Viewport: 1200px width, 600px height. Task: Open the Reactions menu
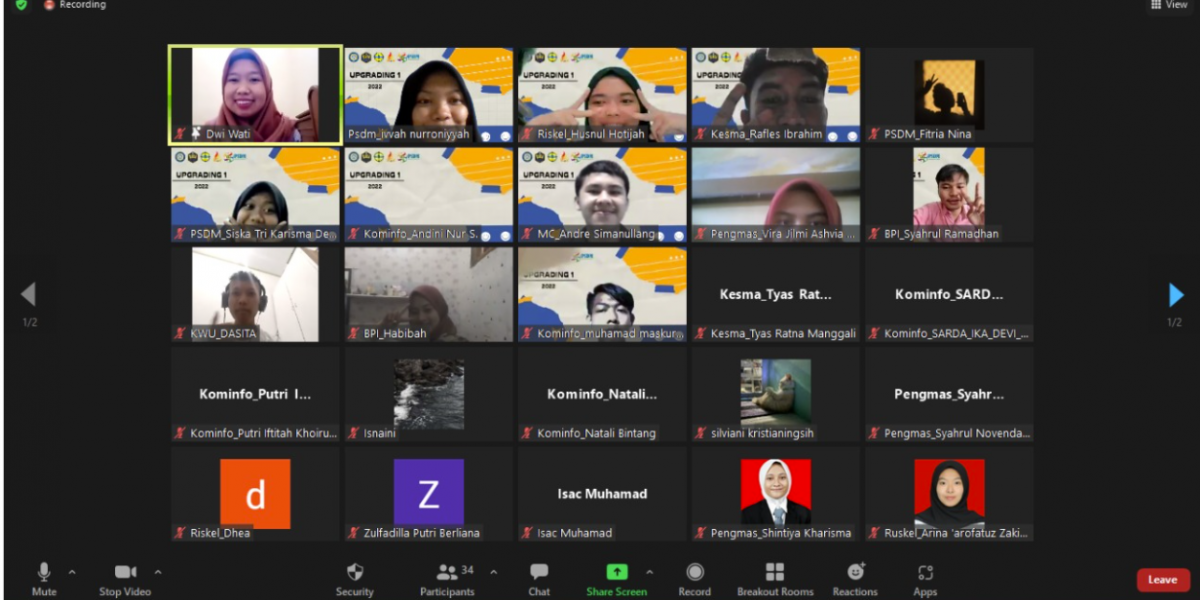click(x=855, y=572)
